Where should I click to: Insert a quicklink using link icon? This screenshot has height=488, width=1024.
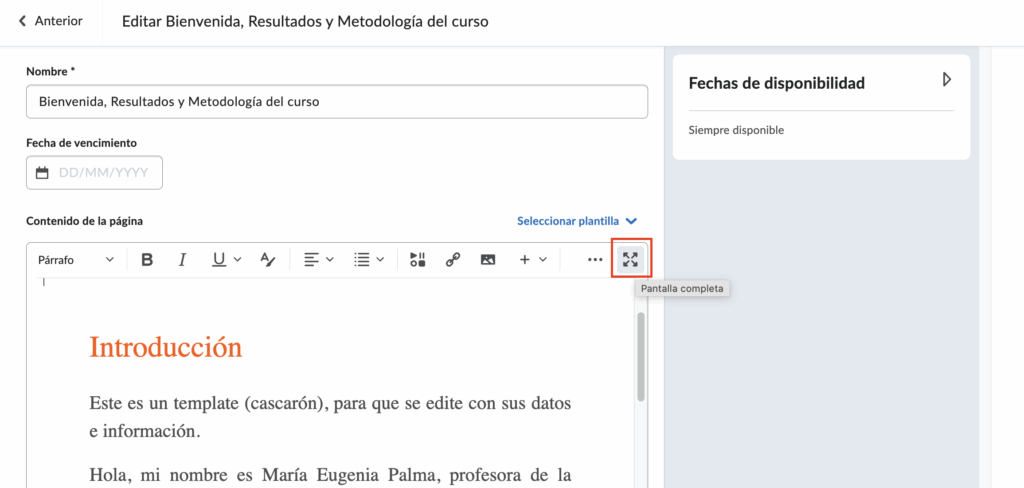[x=453, y=260]
